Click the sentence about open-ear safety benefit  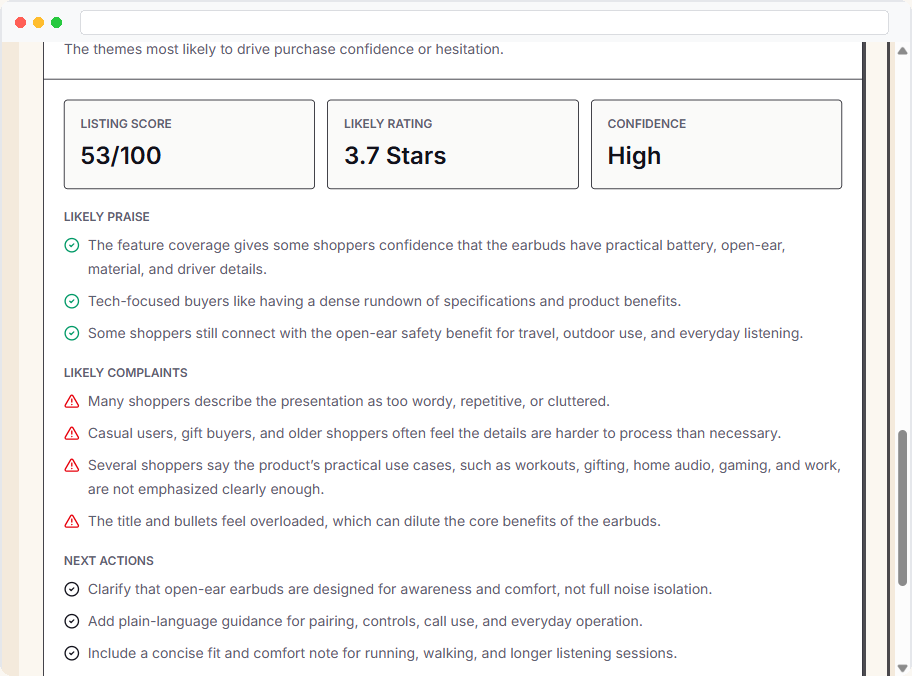pos(446,333)
